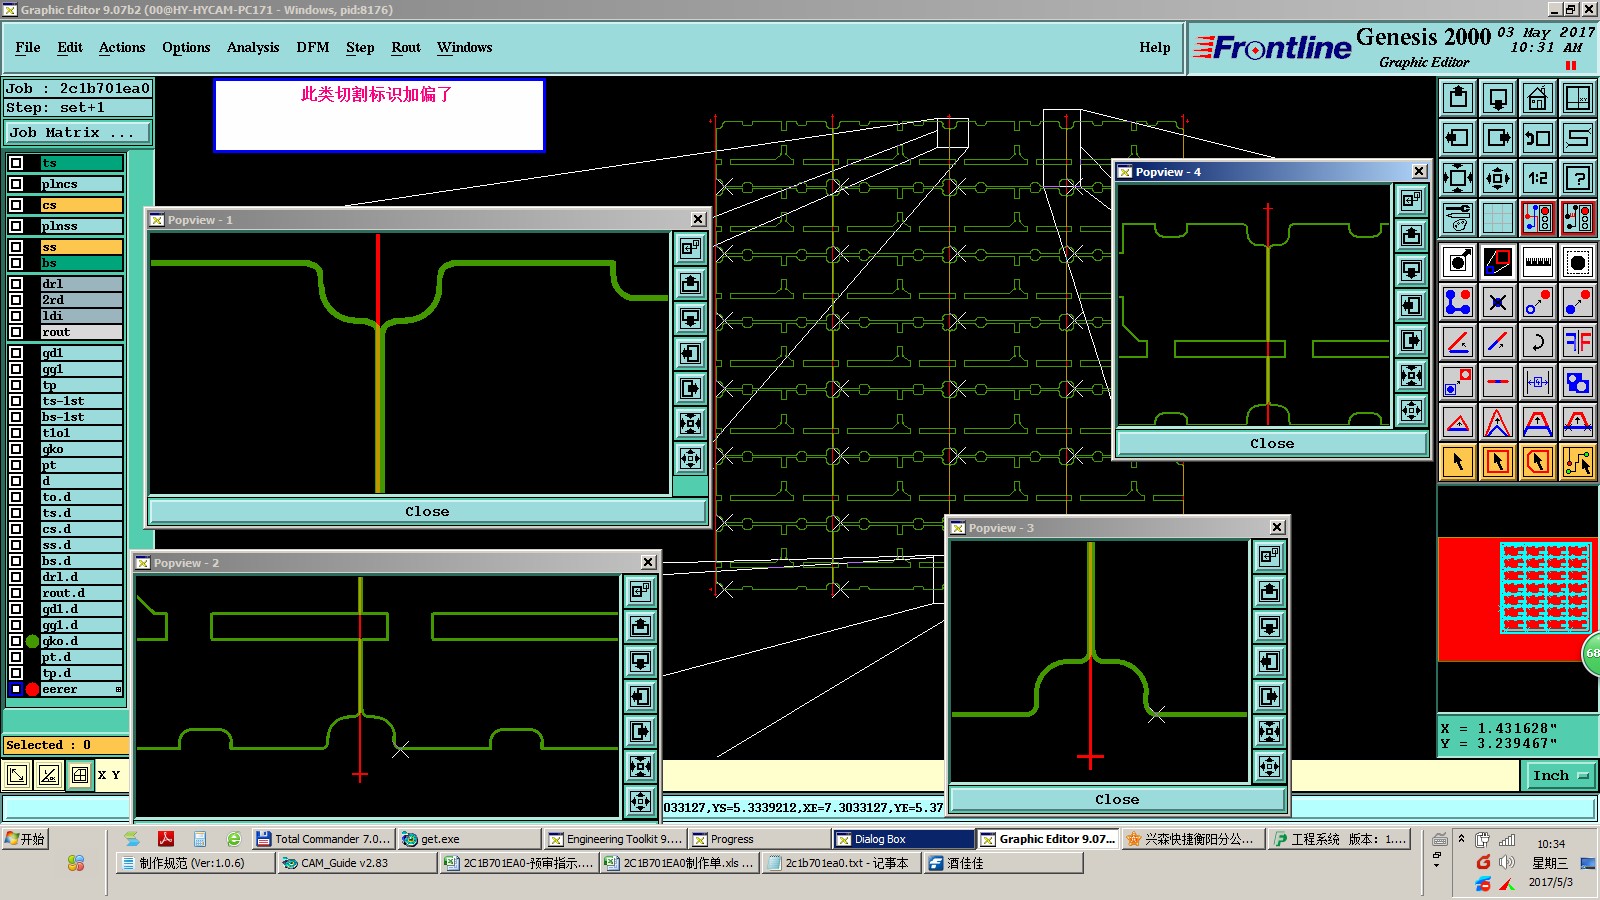Open the Inch units option menu
The width and height of the screenshot is (1600, 900).
pyautogui.click(x=1560, y=775)
